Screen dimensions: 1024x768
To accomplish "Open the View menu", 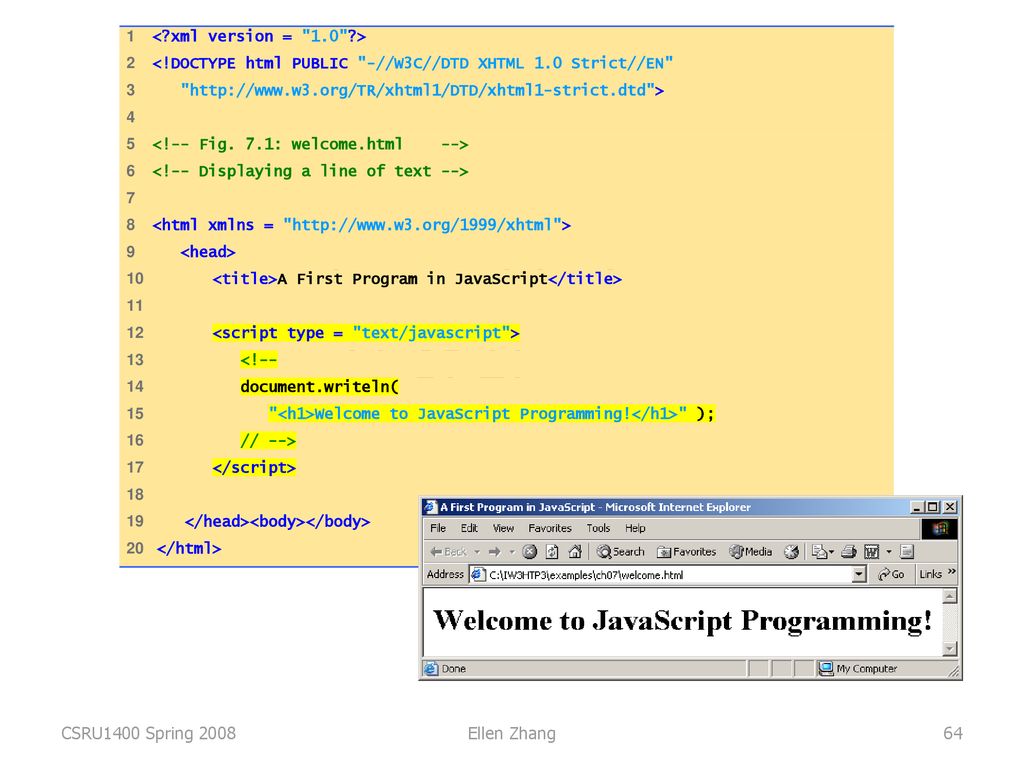I will pyautogui.click(x=503, y=528).
